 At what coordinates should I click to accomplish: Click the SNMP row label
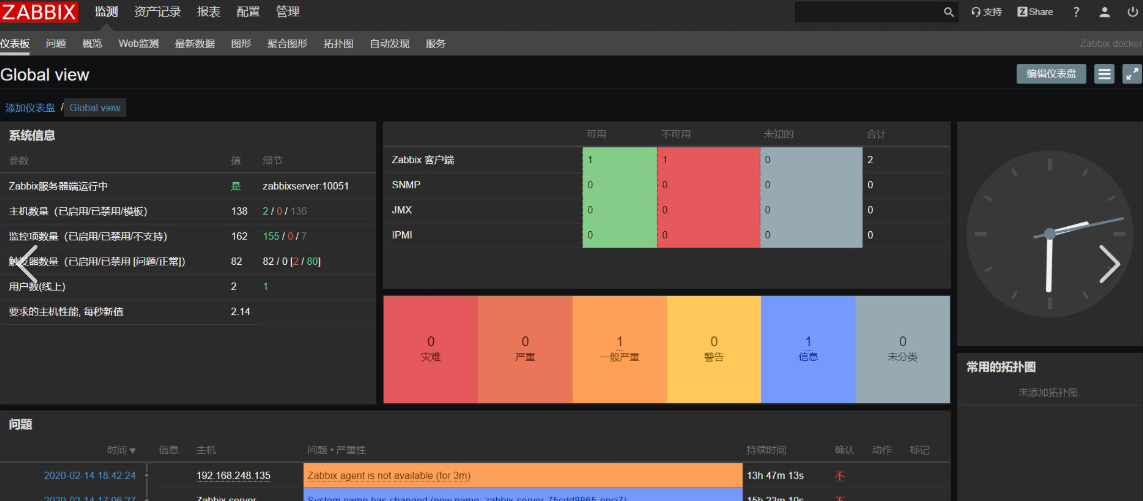(x=406, y=185)
